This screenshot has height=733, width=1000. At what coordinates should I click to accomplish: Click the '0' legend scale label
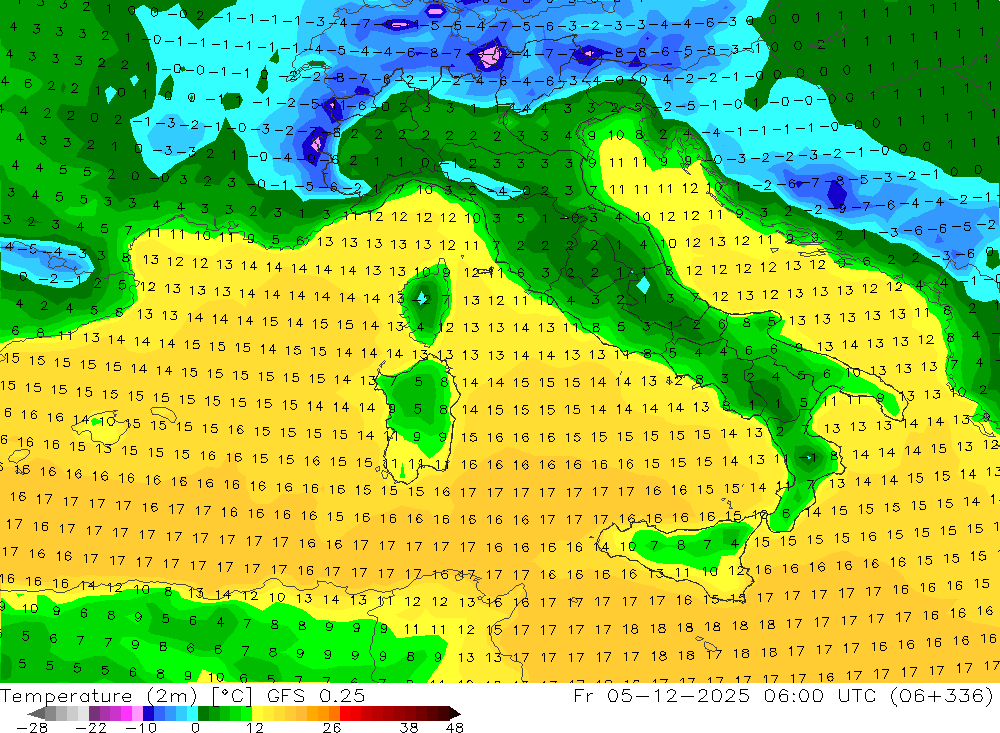tap(196, 727)
